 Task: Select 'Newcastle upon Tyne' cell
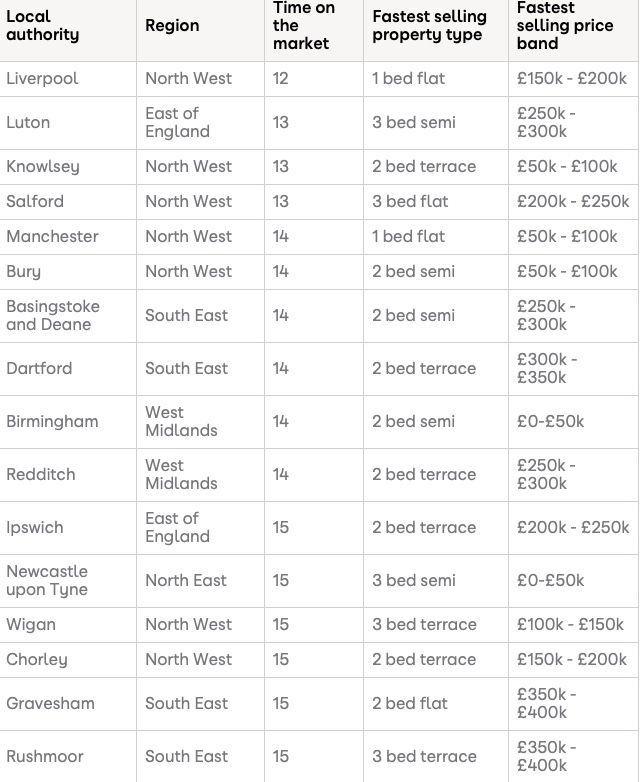pos(47,581)
